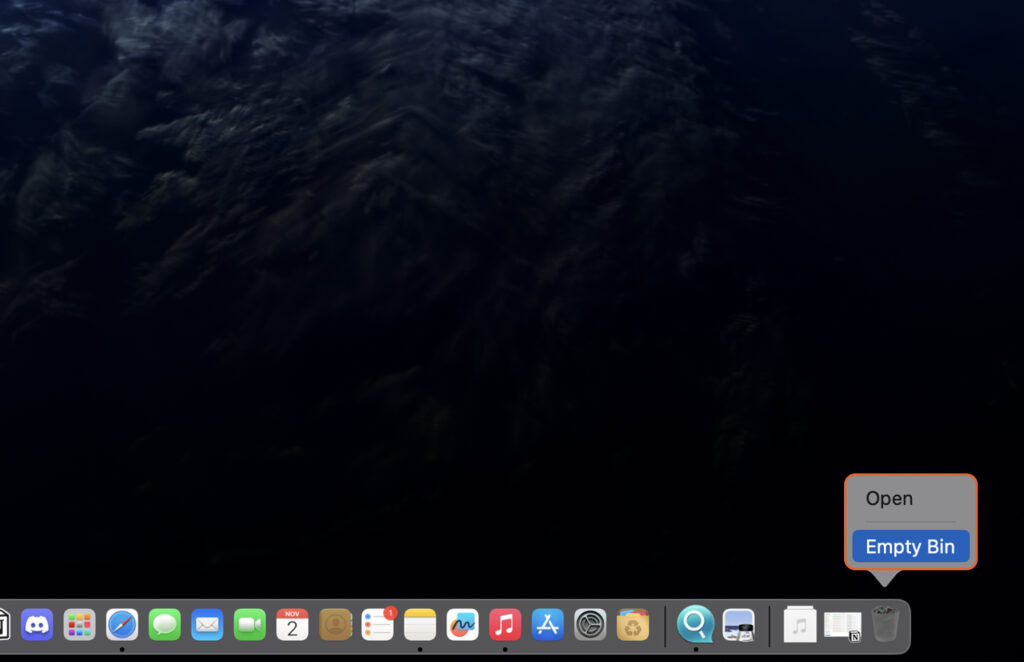Open Discord from the Dock
The width and height of the screenshot is (1024, 662).
(37, 625)
